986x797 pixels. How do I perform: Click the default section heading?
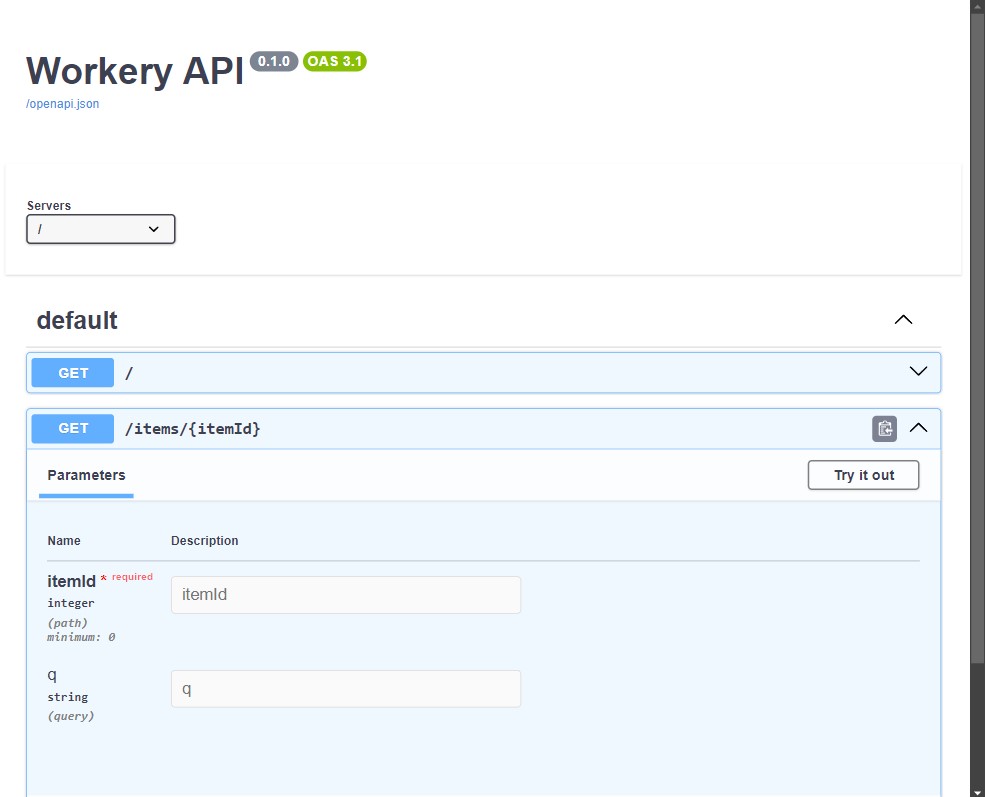click(x=76, y=320)
